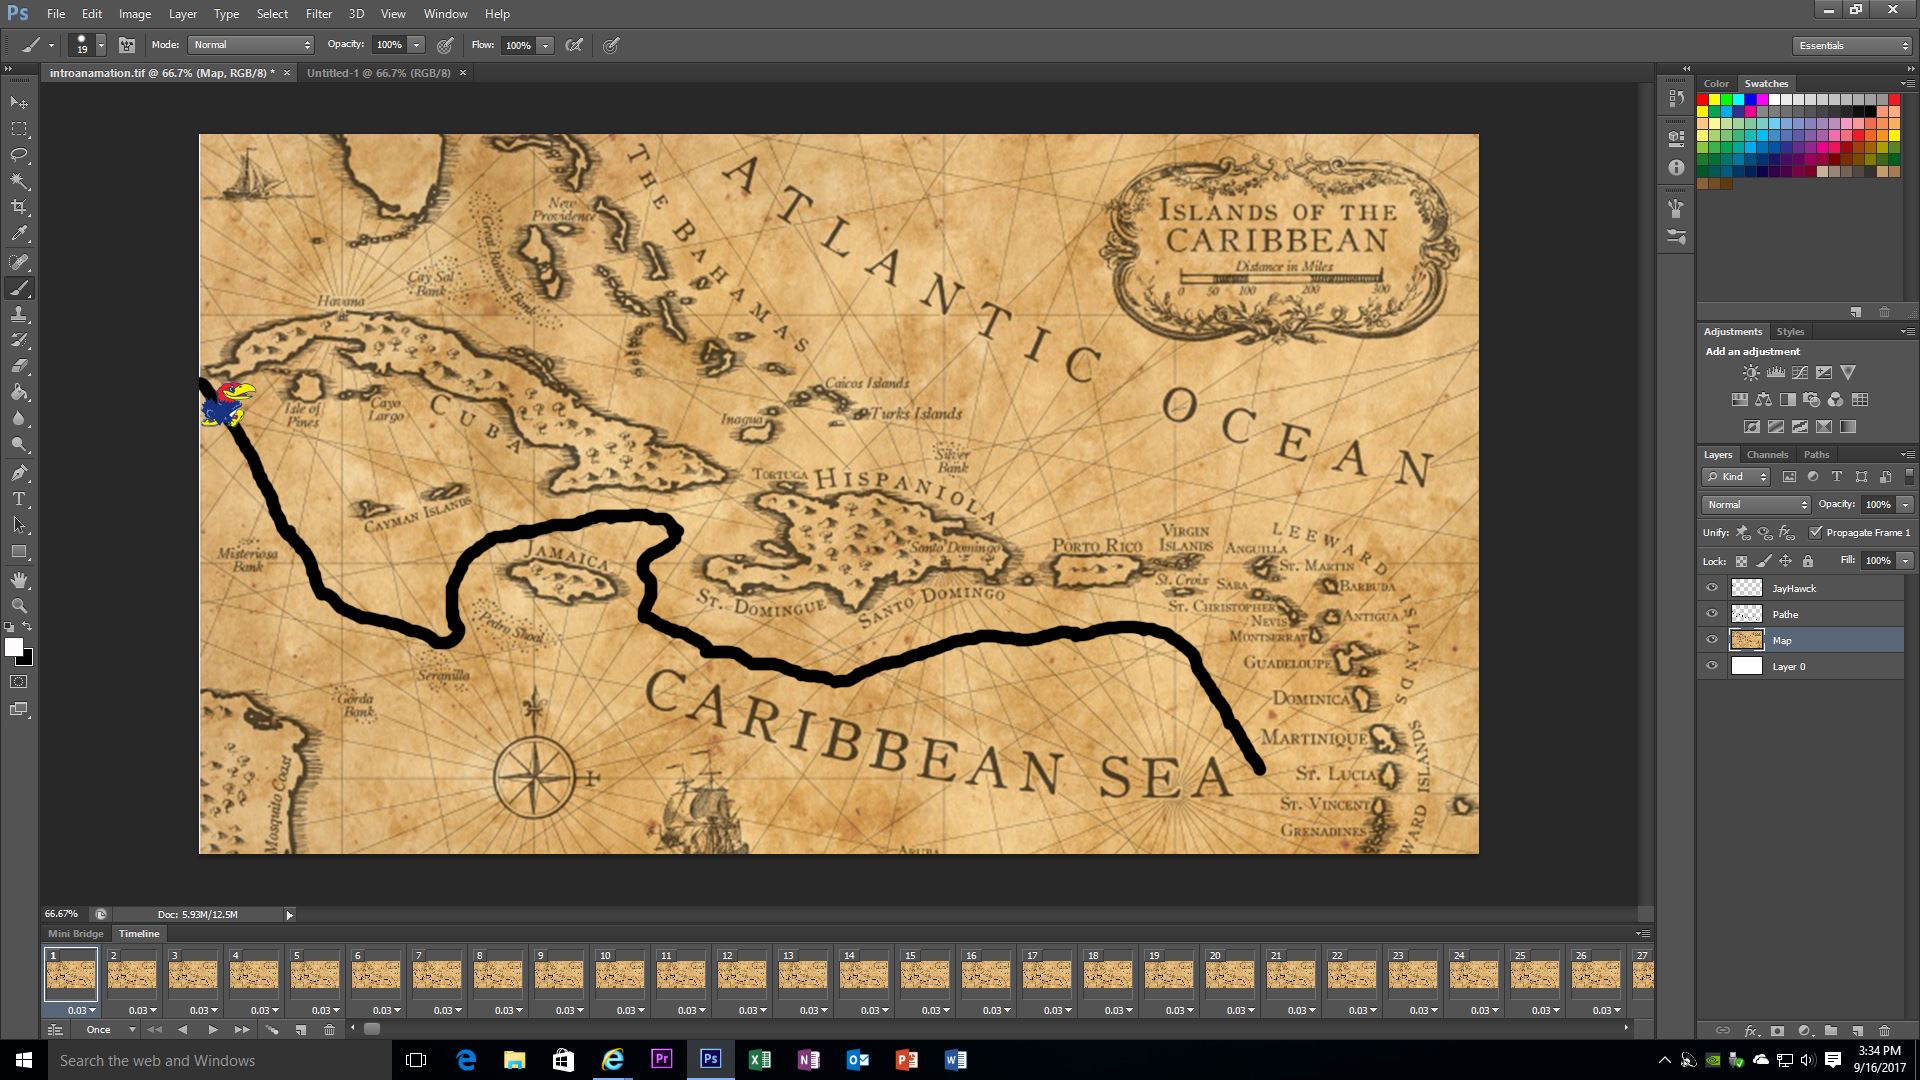Select frame 10 thumbnail in Timeline
This screenshot has width=1920, height=1080.
620,974
